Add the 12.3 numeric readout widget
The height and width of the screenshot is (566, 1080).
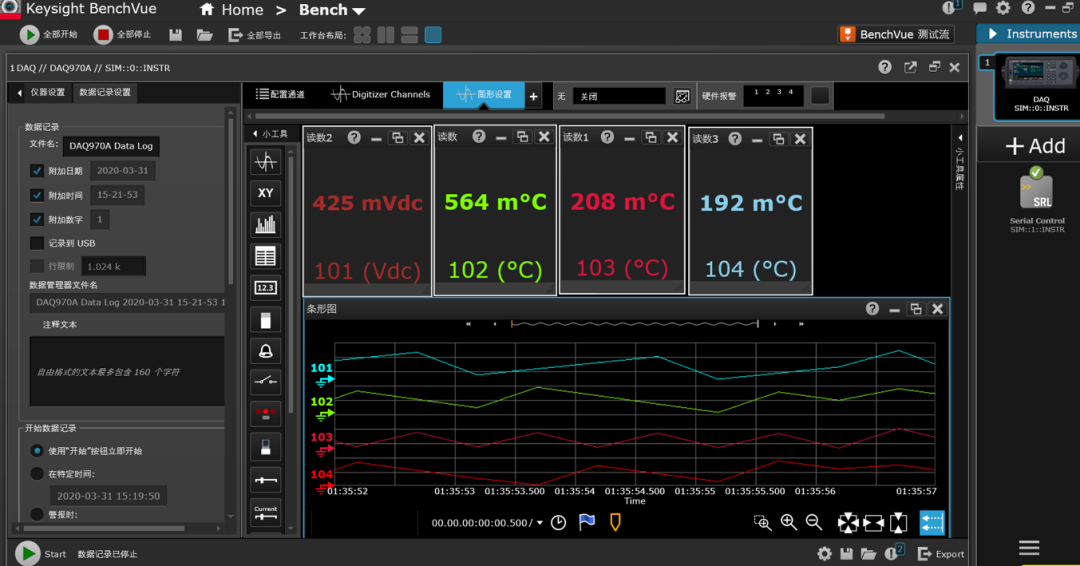tap(265, 288)
